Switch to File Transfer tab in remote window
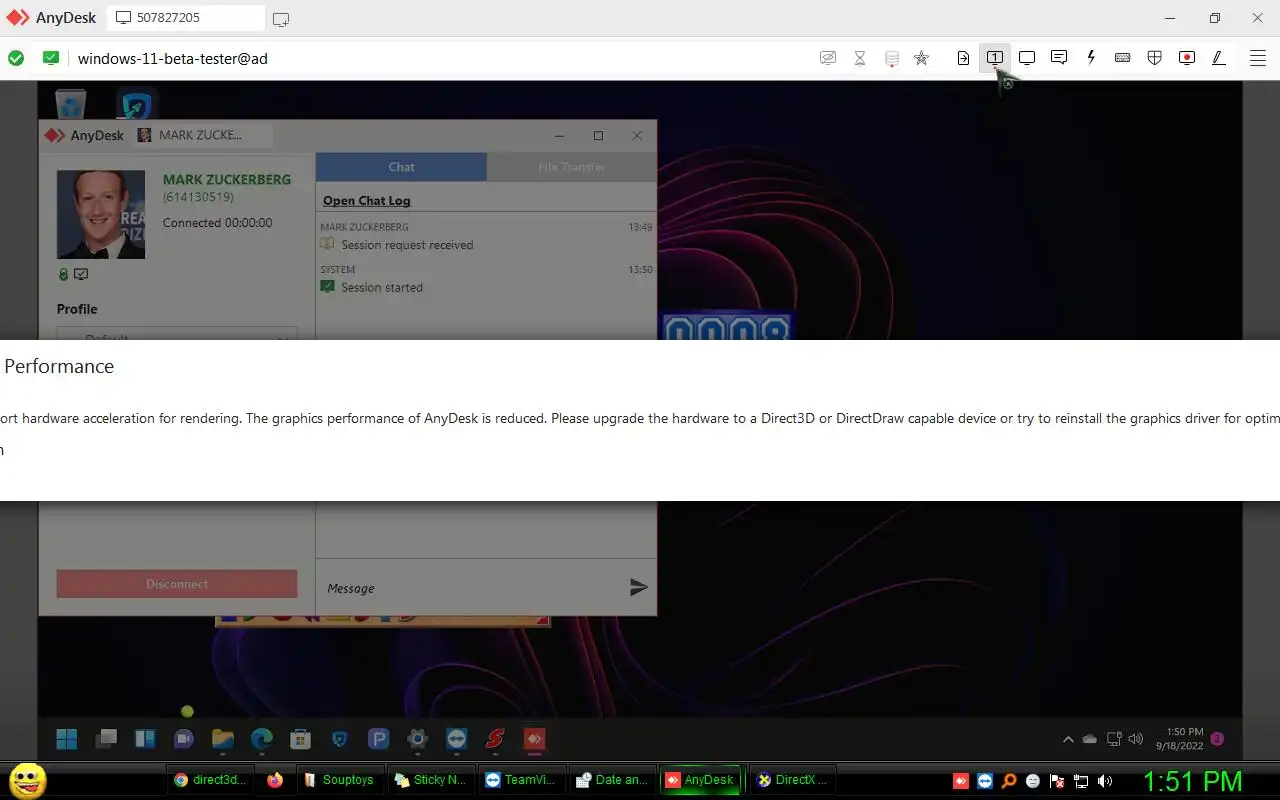The width and height of the screenshot is (1280, 800). pyautogui.click(x=572, y=167)
